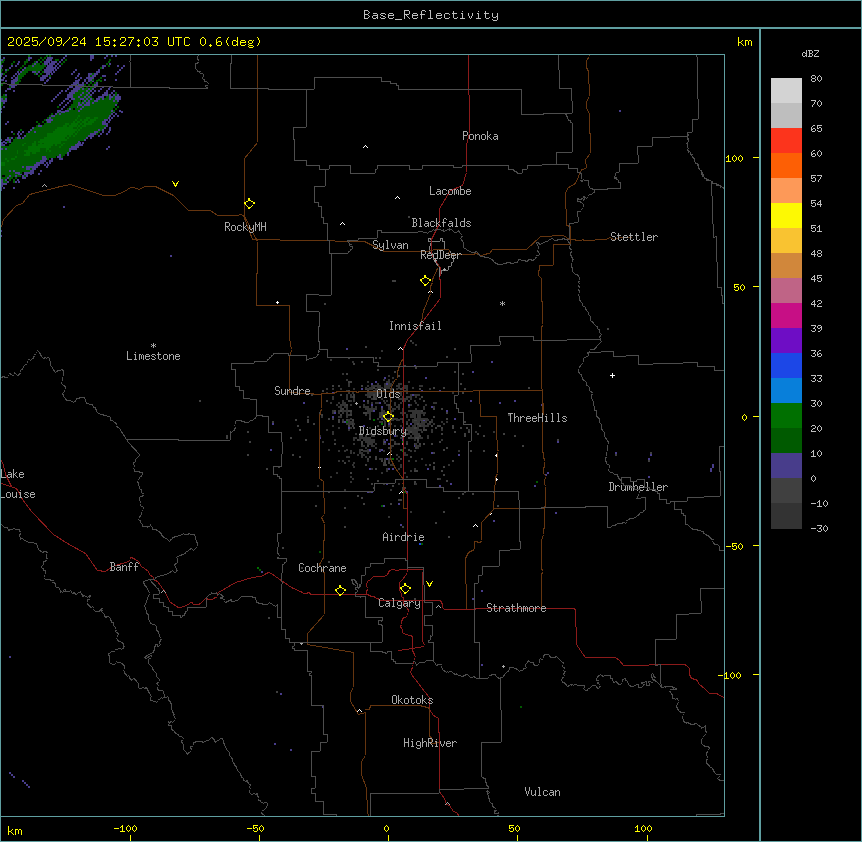862x842 pixels.
Task: Select the Stettler city label
Action: coord(634,237)
